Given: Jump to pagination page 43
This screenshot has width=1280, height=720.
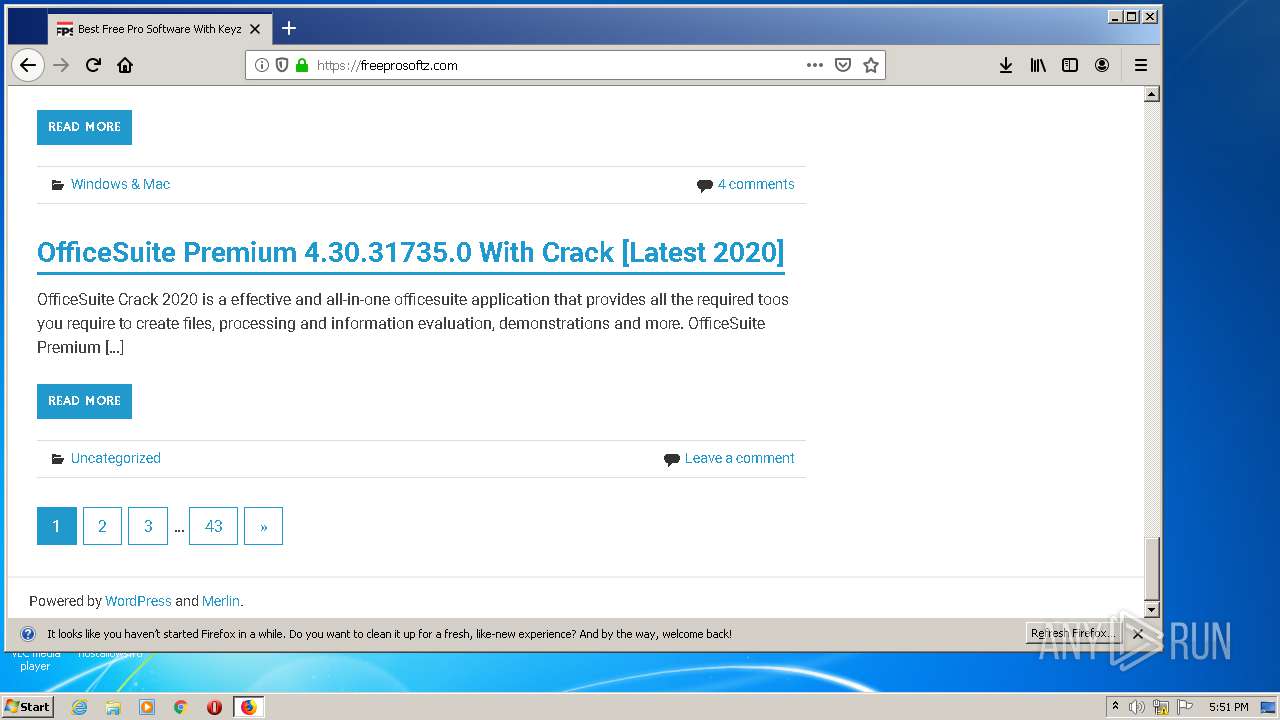Looking at the screenshot, I should coord(213,526).
